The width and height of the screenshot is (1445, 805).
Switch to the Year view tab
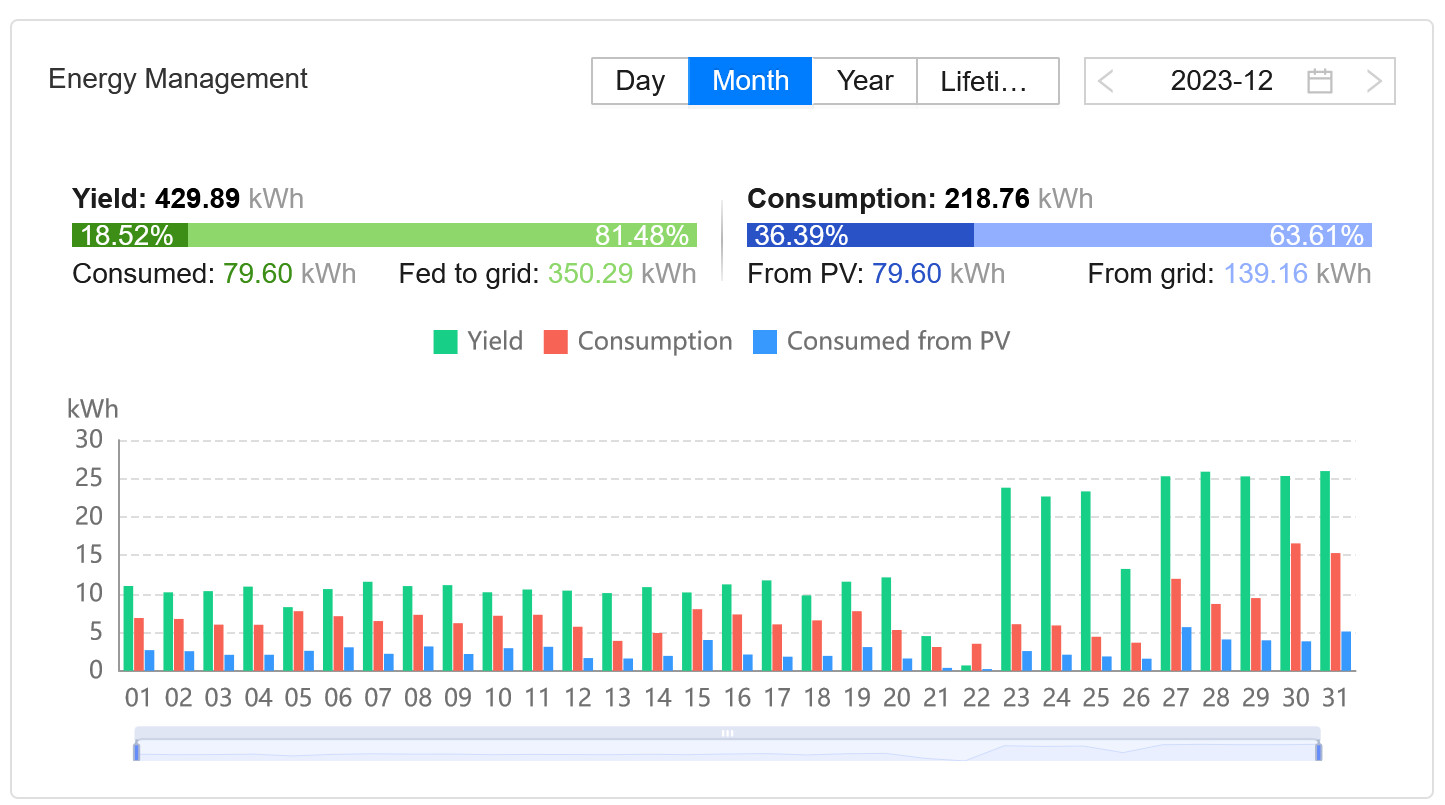click(x=863, y=81)
